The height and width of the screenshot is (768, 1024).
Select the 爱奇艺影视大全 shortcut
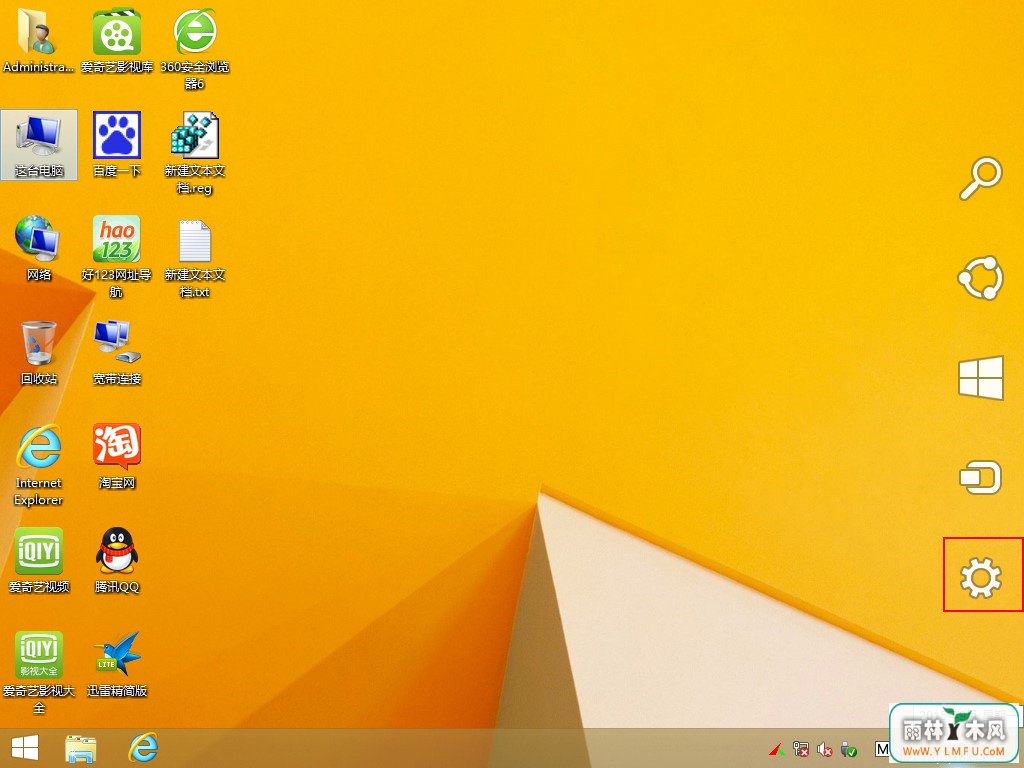click(x=39, y=673)
